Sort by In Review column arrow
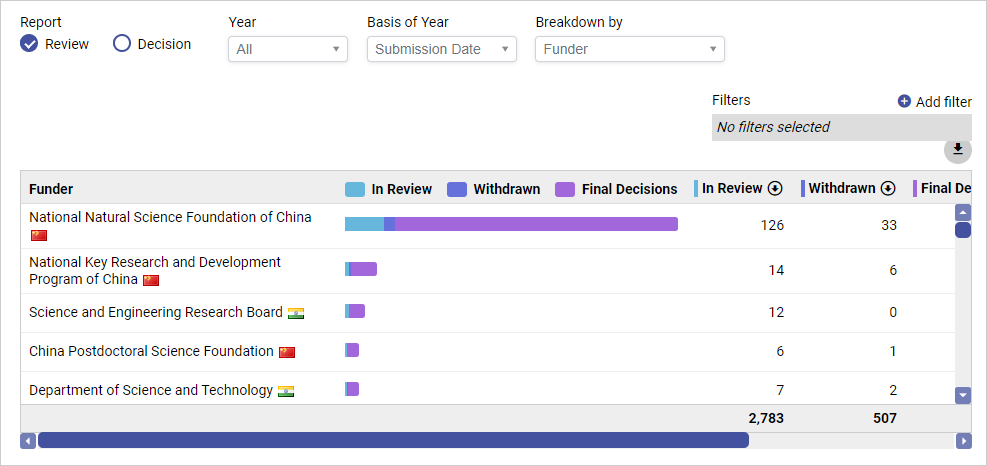This screenshot has width=987, height=466. click(774, 189)
